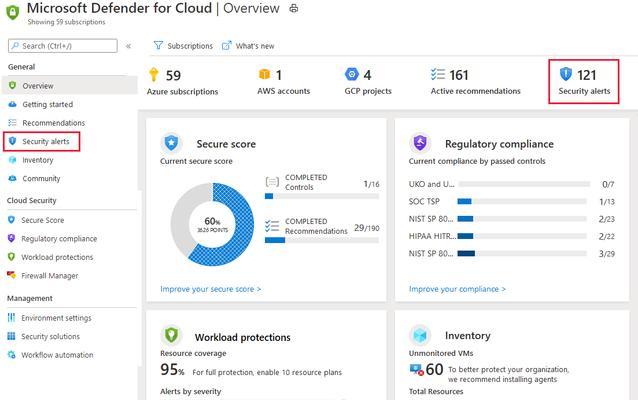
Task: Click the Inventory card heading
Action: [x=468, y=336]
